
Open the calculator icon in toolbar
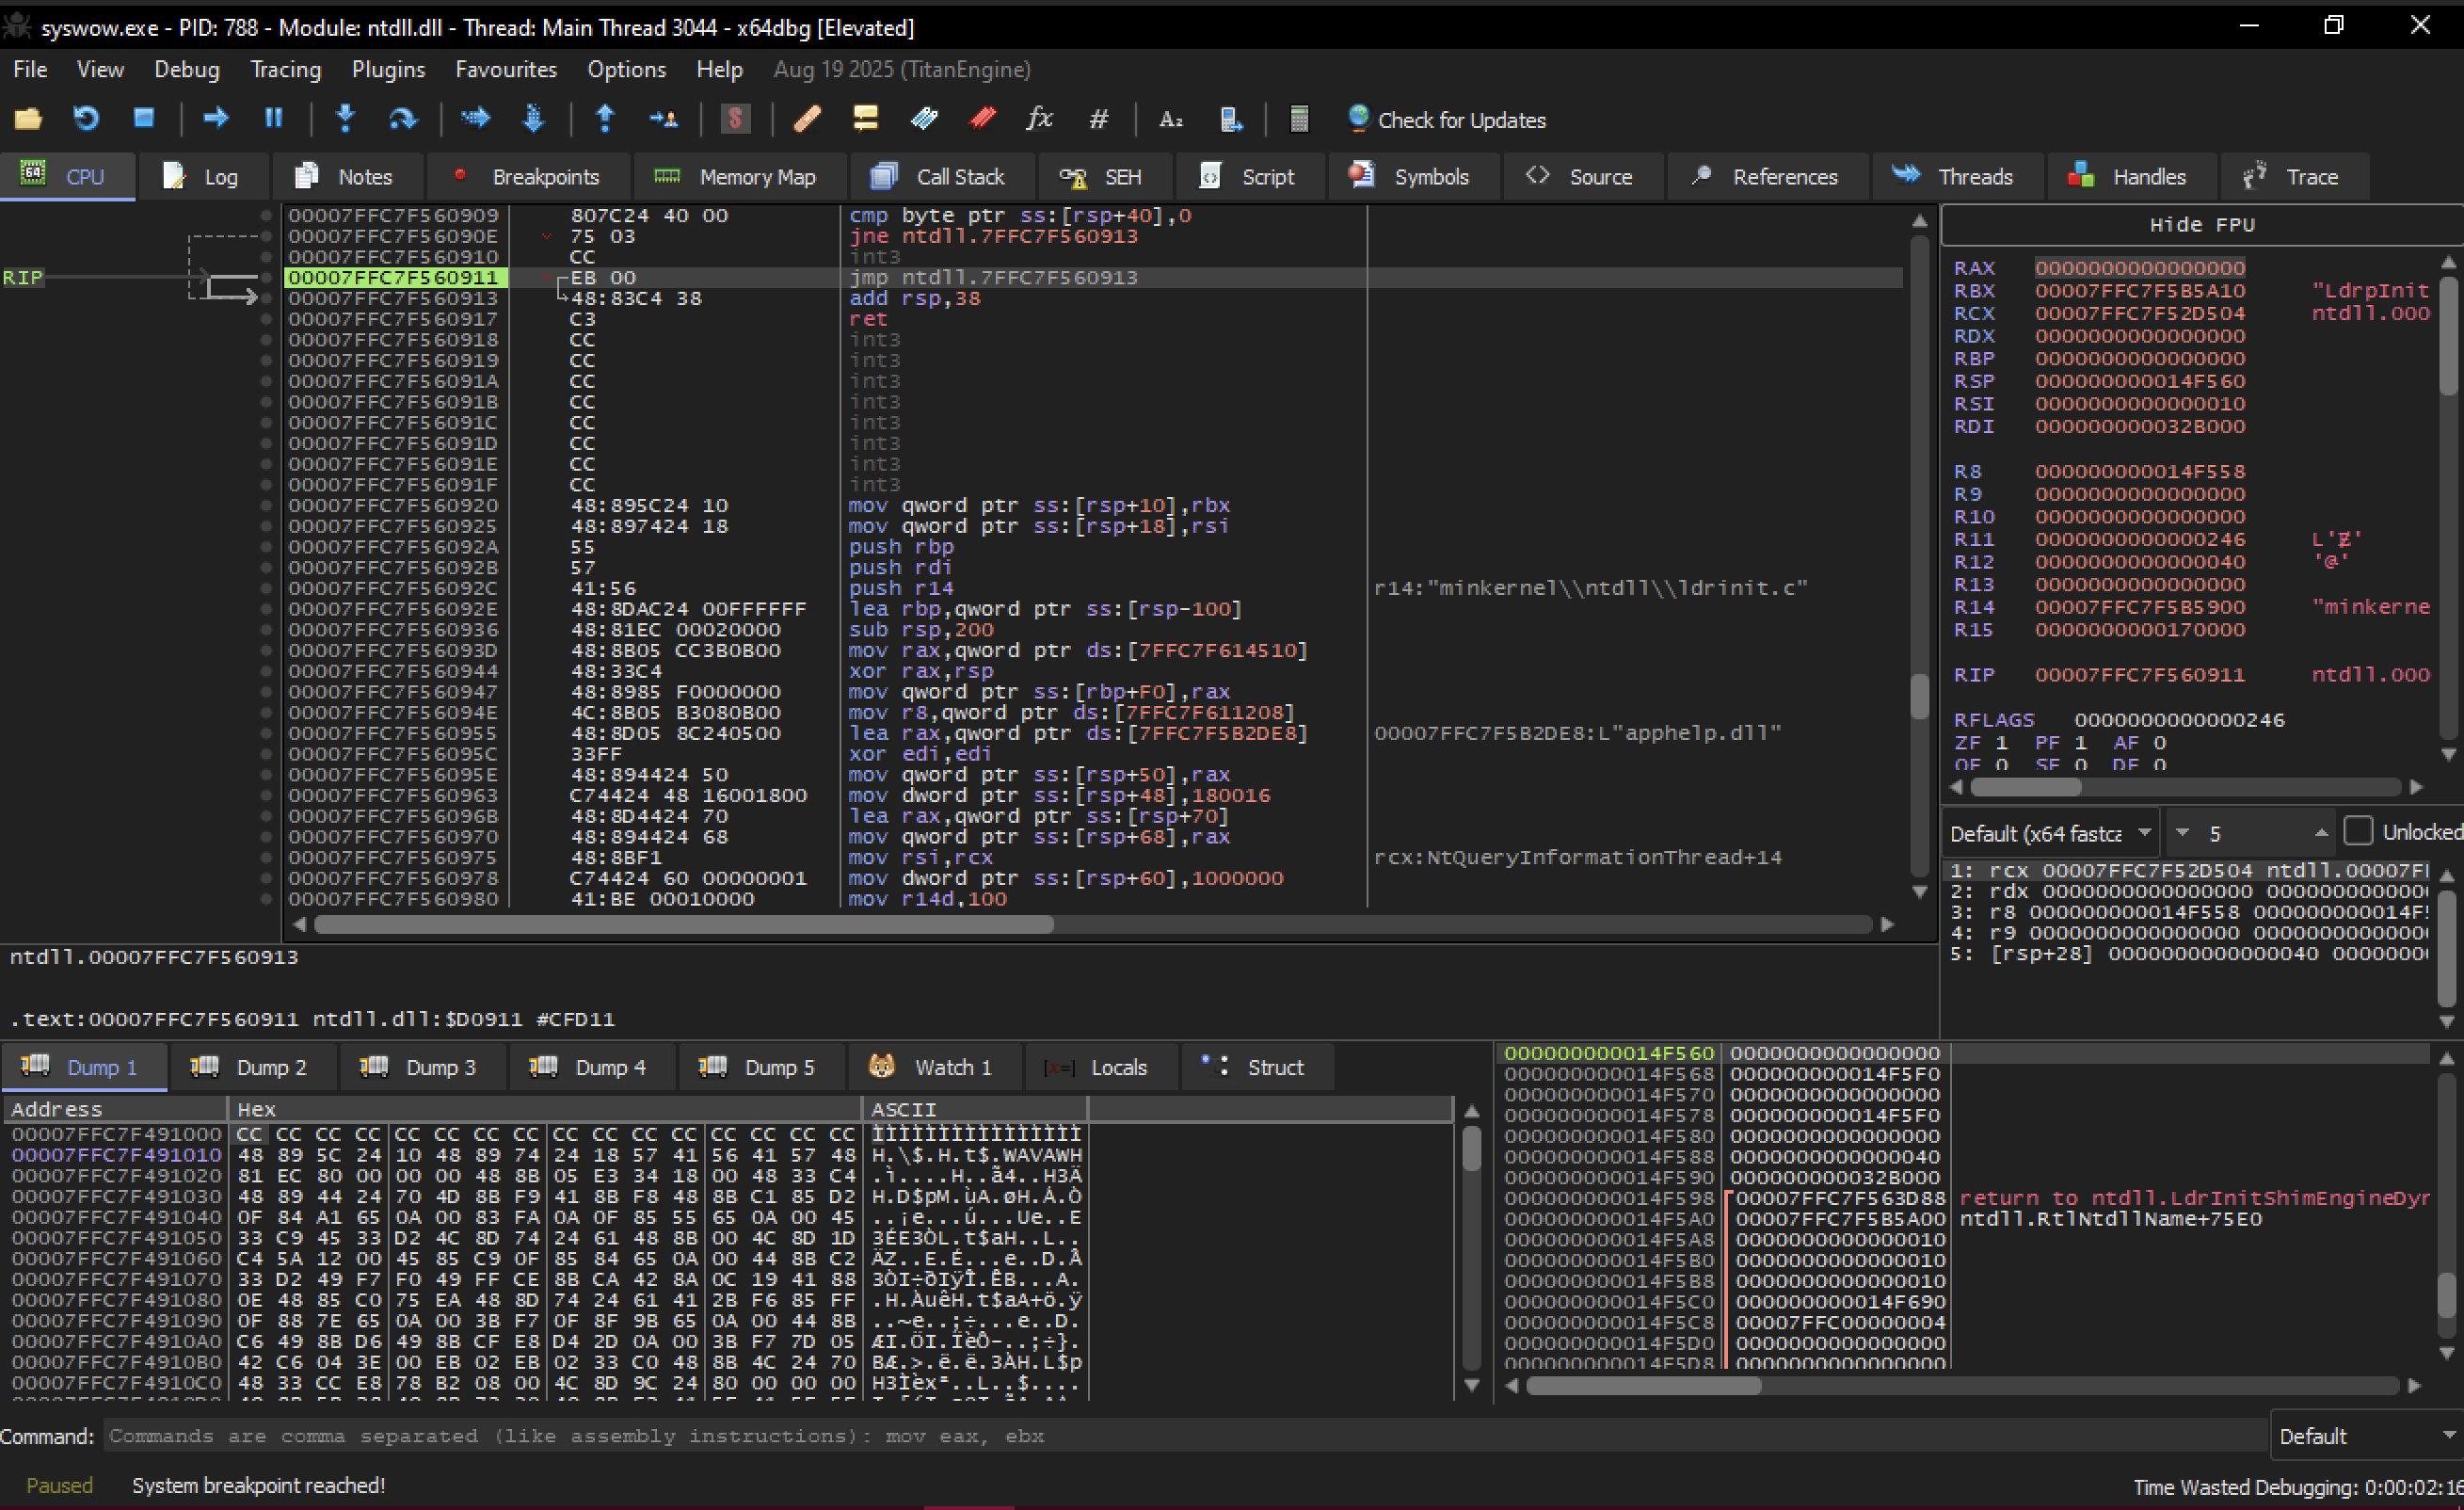[1299, 119]
